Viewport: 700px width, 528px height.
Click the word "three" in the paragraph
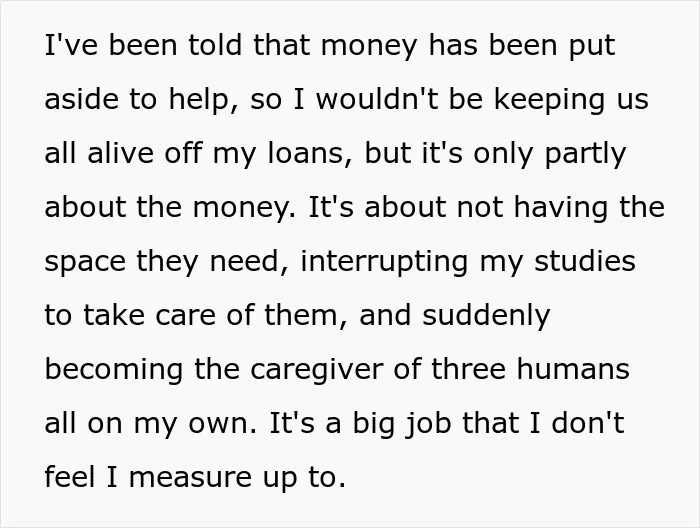[x=469, y=369]
